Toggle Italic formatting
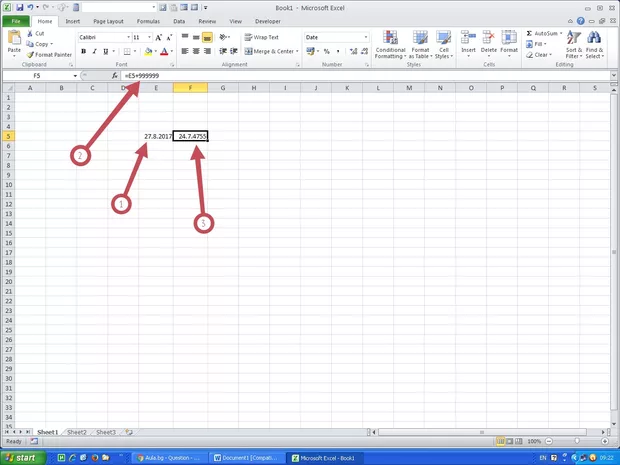 coord(95,51)
